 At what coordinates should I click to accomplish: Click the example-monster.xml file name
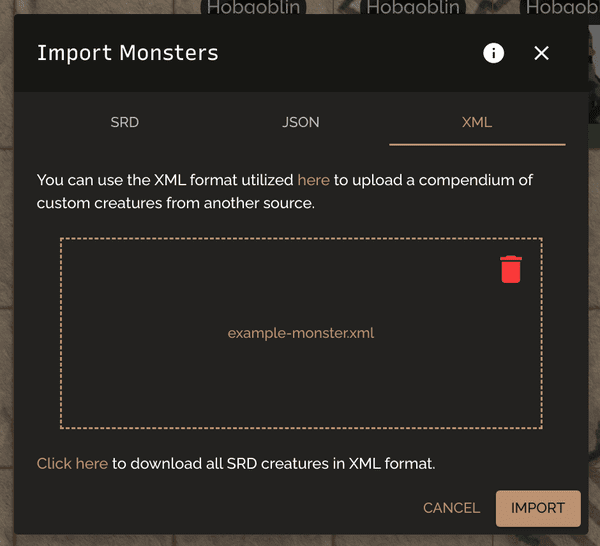[301, 333]
